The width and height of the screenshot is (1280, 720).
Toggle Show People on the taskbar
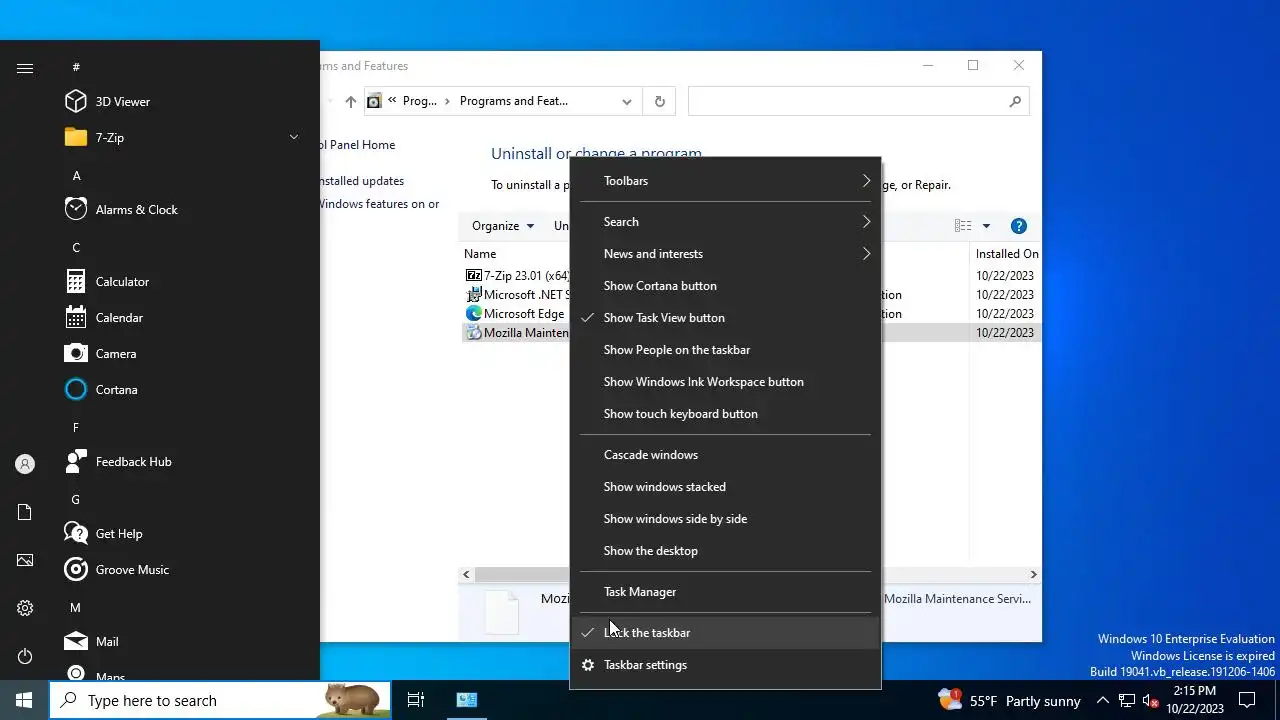pyautogui.click(x=725, y=349)
